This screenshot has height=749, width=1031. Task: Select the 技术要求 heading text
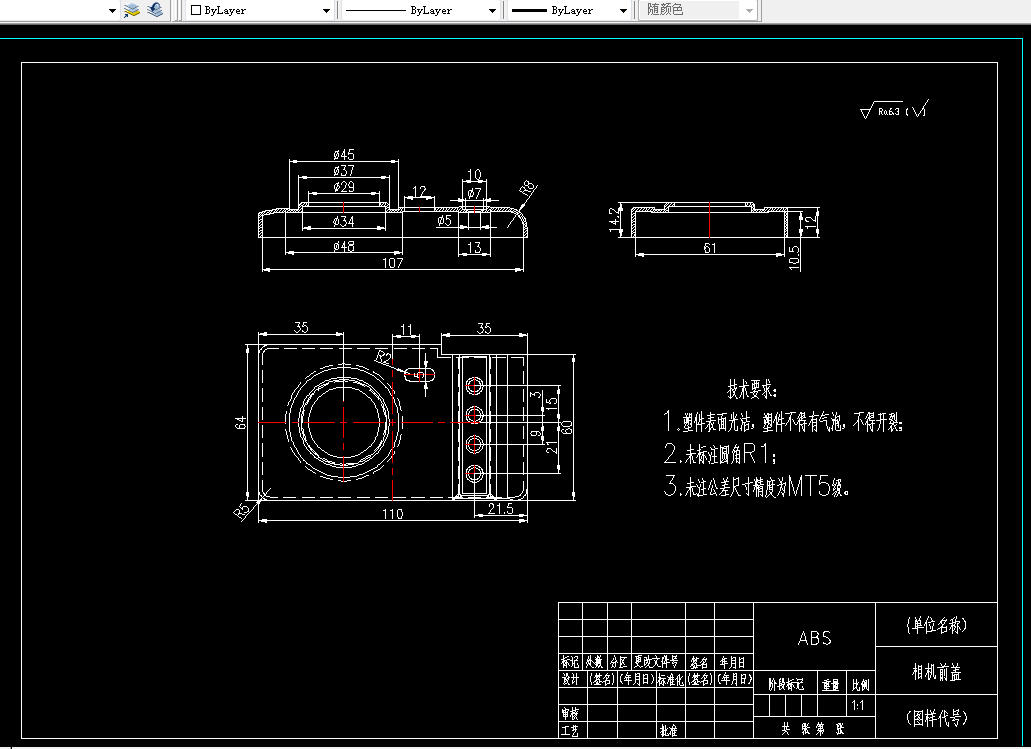(752, 389)
